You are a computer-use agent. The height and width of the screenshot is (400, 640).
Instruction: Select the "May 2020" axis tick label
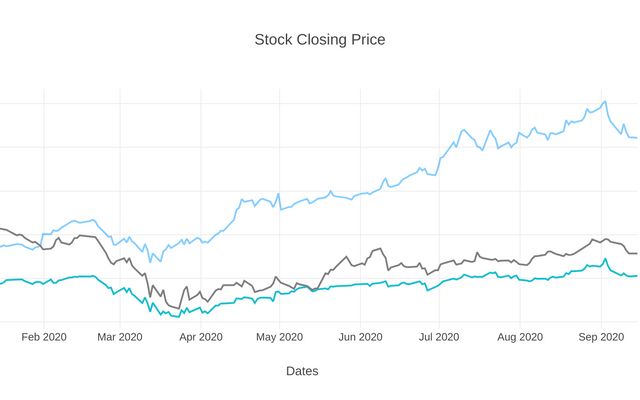(x=279, y=337)
